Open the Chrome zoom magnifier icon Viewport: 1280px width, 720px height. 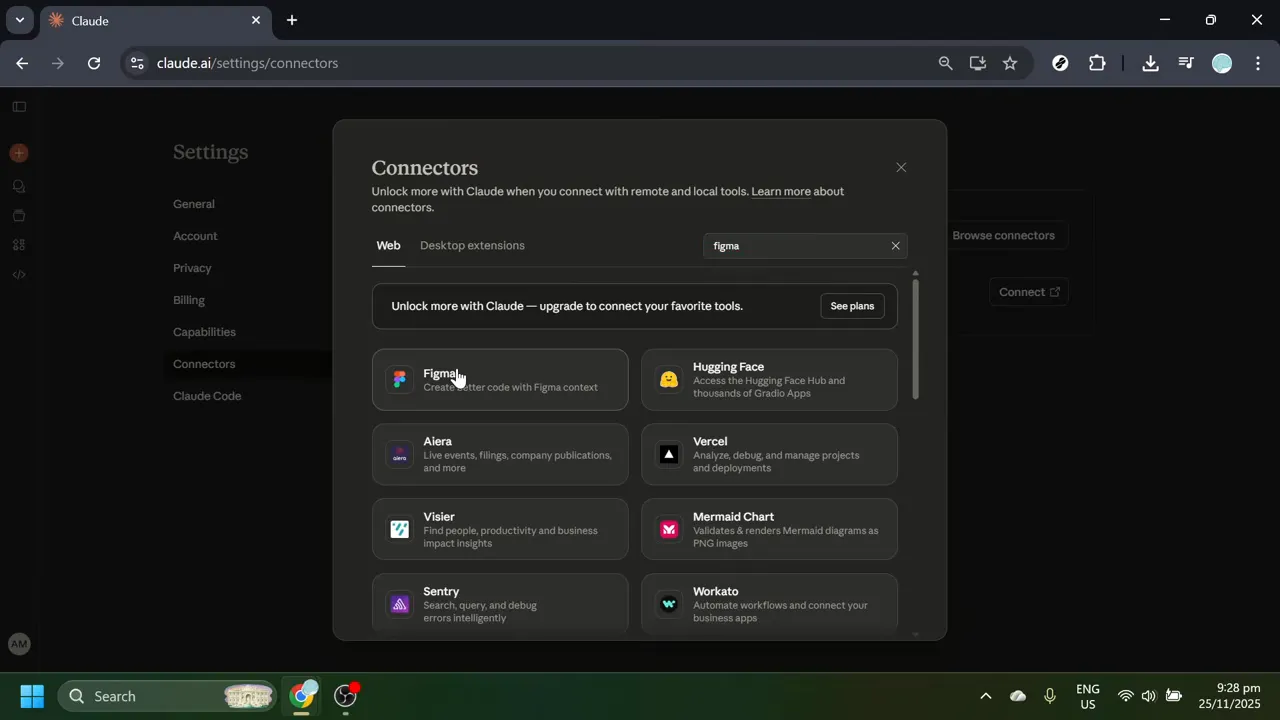click(946, 63)
